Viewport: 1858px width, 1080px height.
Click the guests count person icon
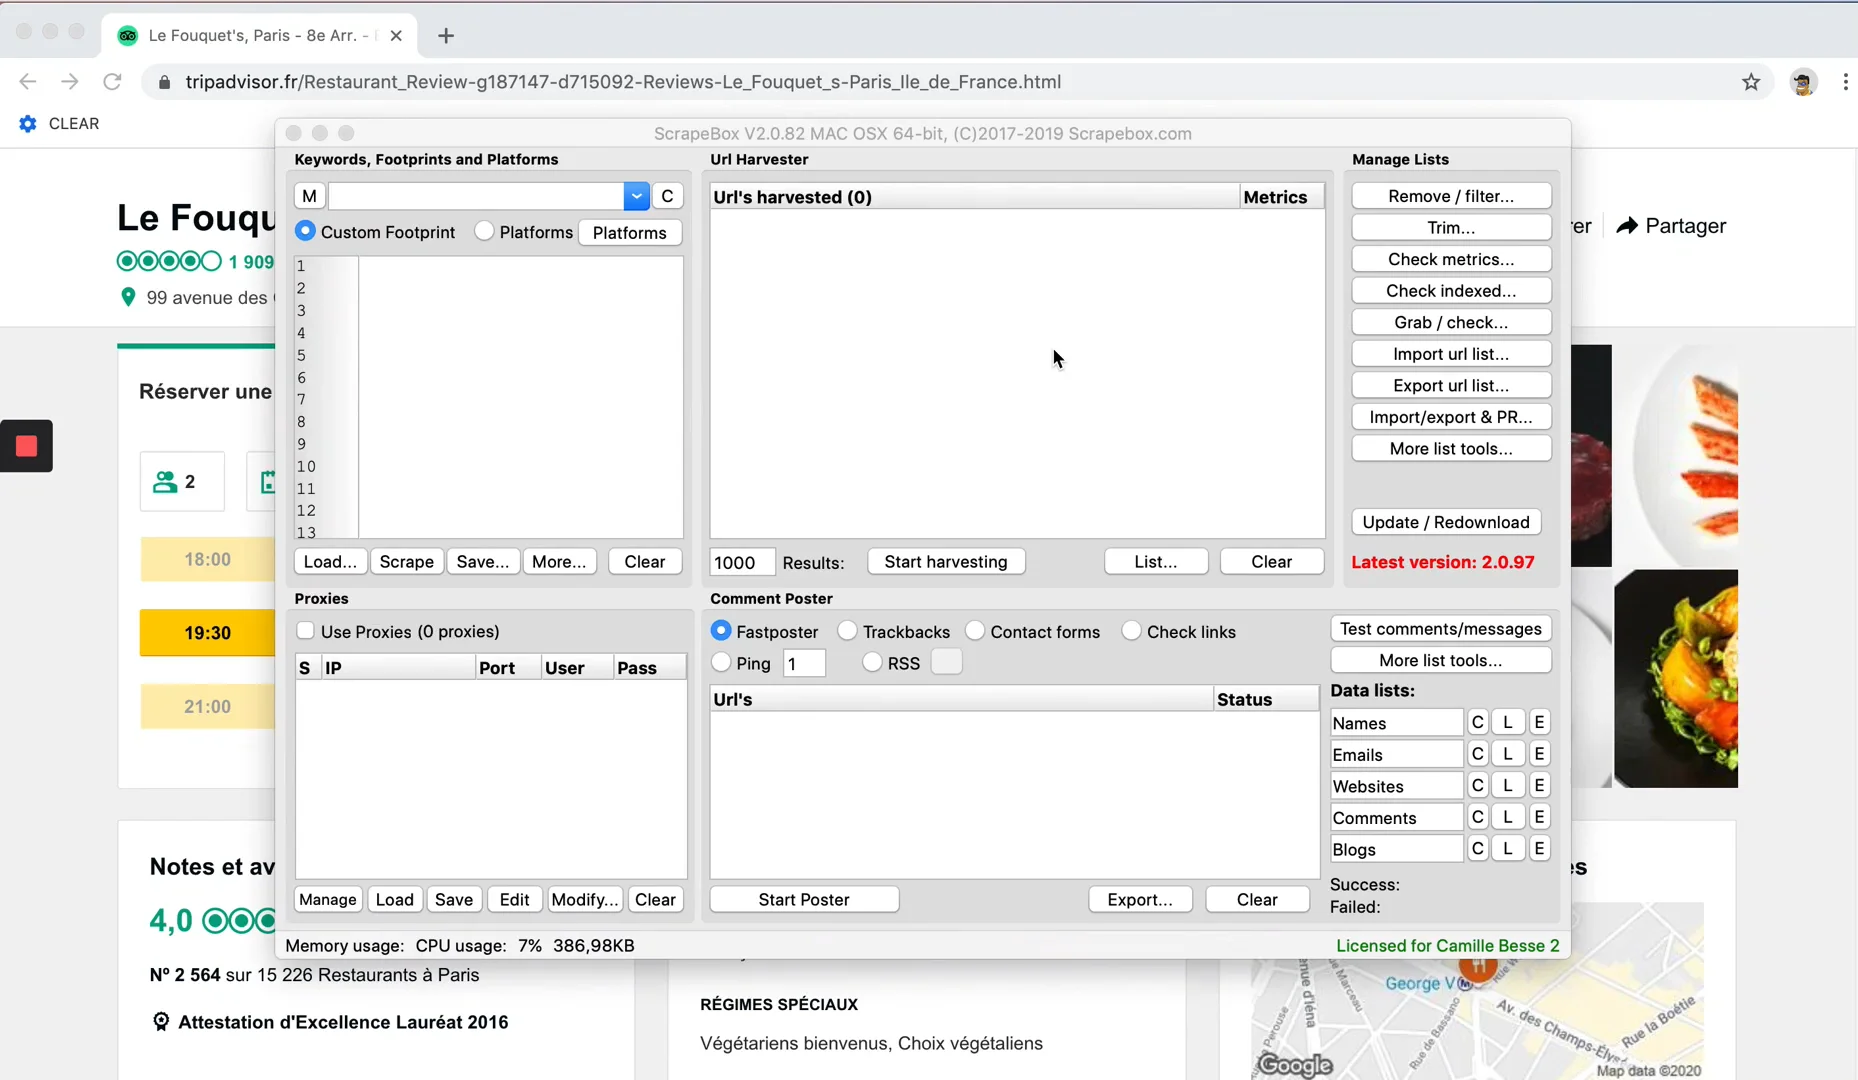[165, 482]
